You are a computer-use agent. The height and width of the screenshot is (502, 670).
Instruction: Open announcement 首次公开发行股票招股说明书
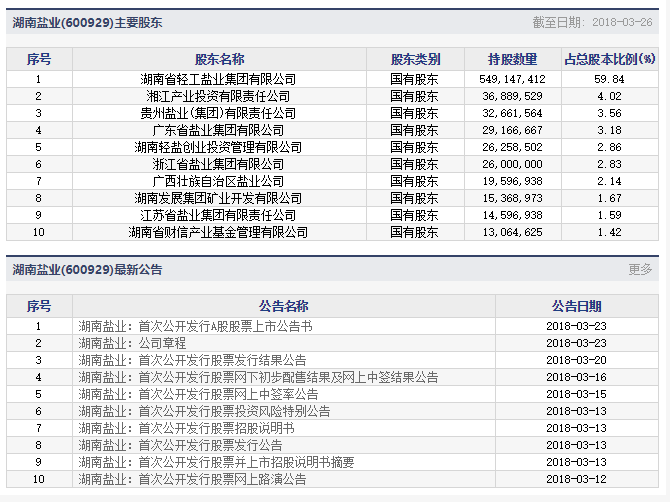186,428
